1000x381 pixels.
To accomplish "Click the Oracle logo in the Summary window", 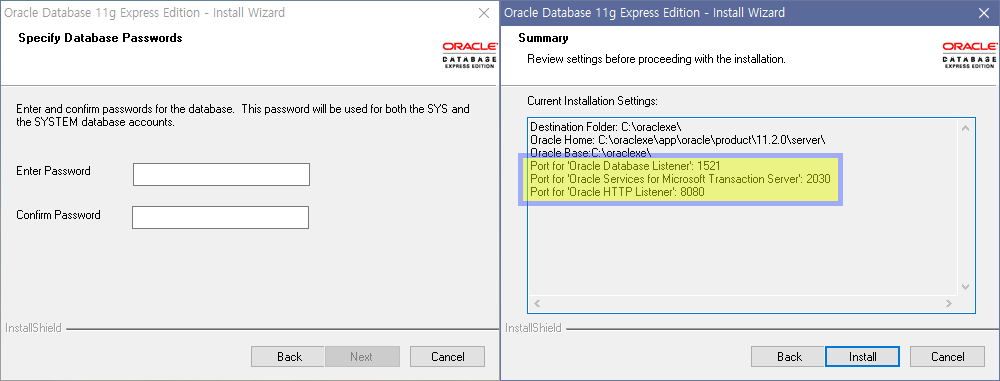I will (x=969, y=55).
